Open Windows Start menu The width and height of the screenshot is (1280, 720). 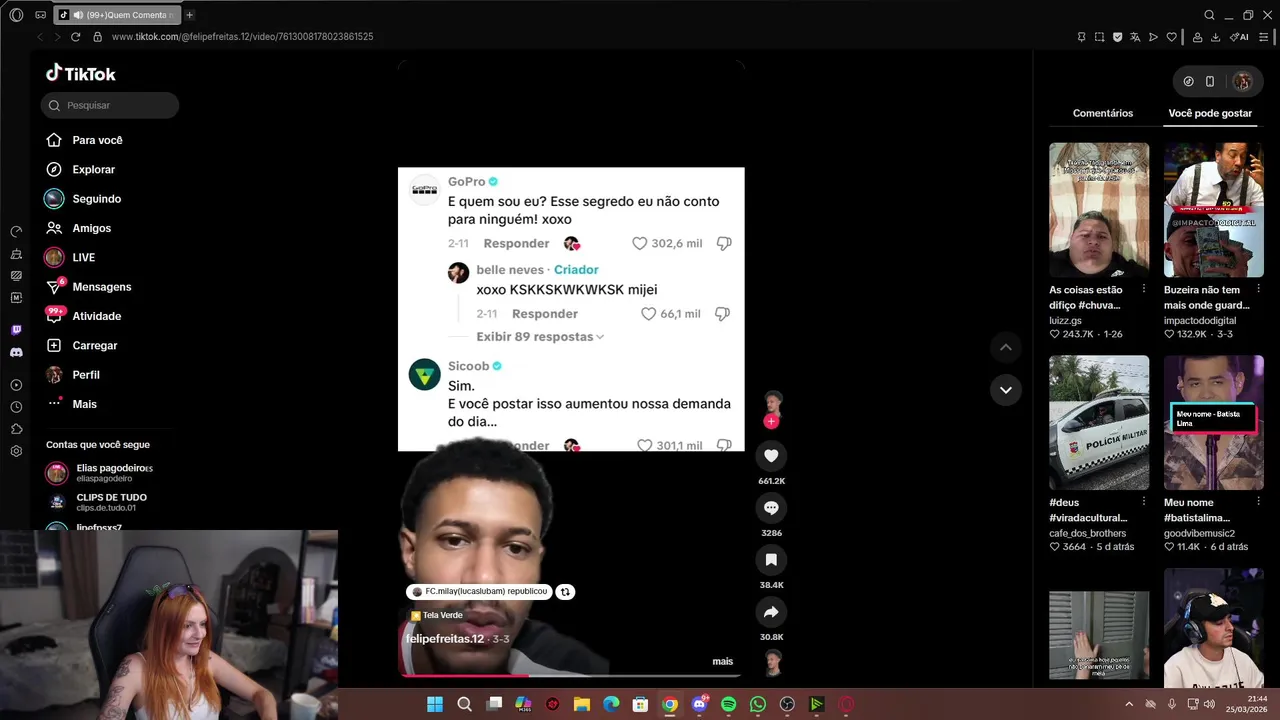point(435,705)
